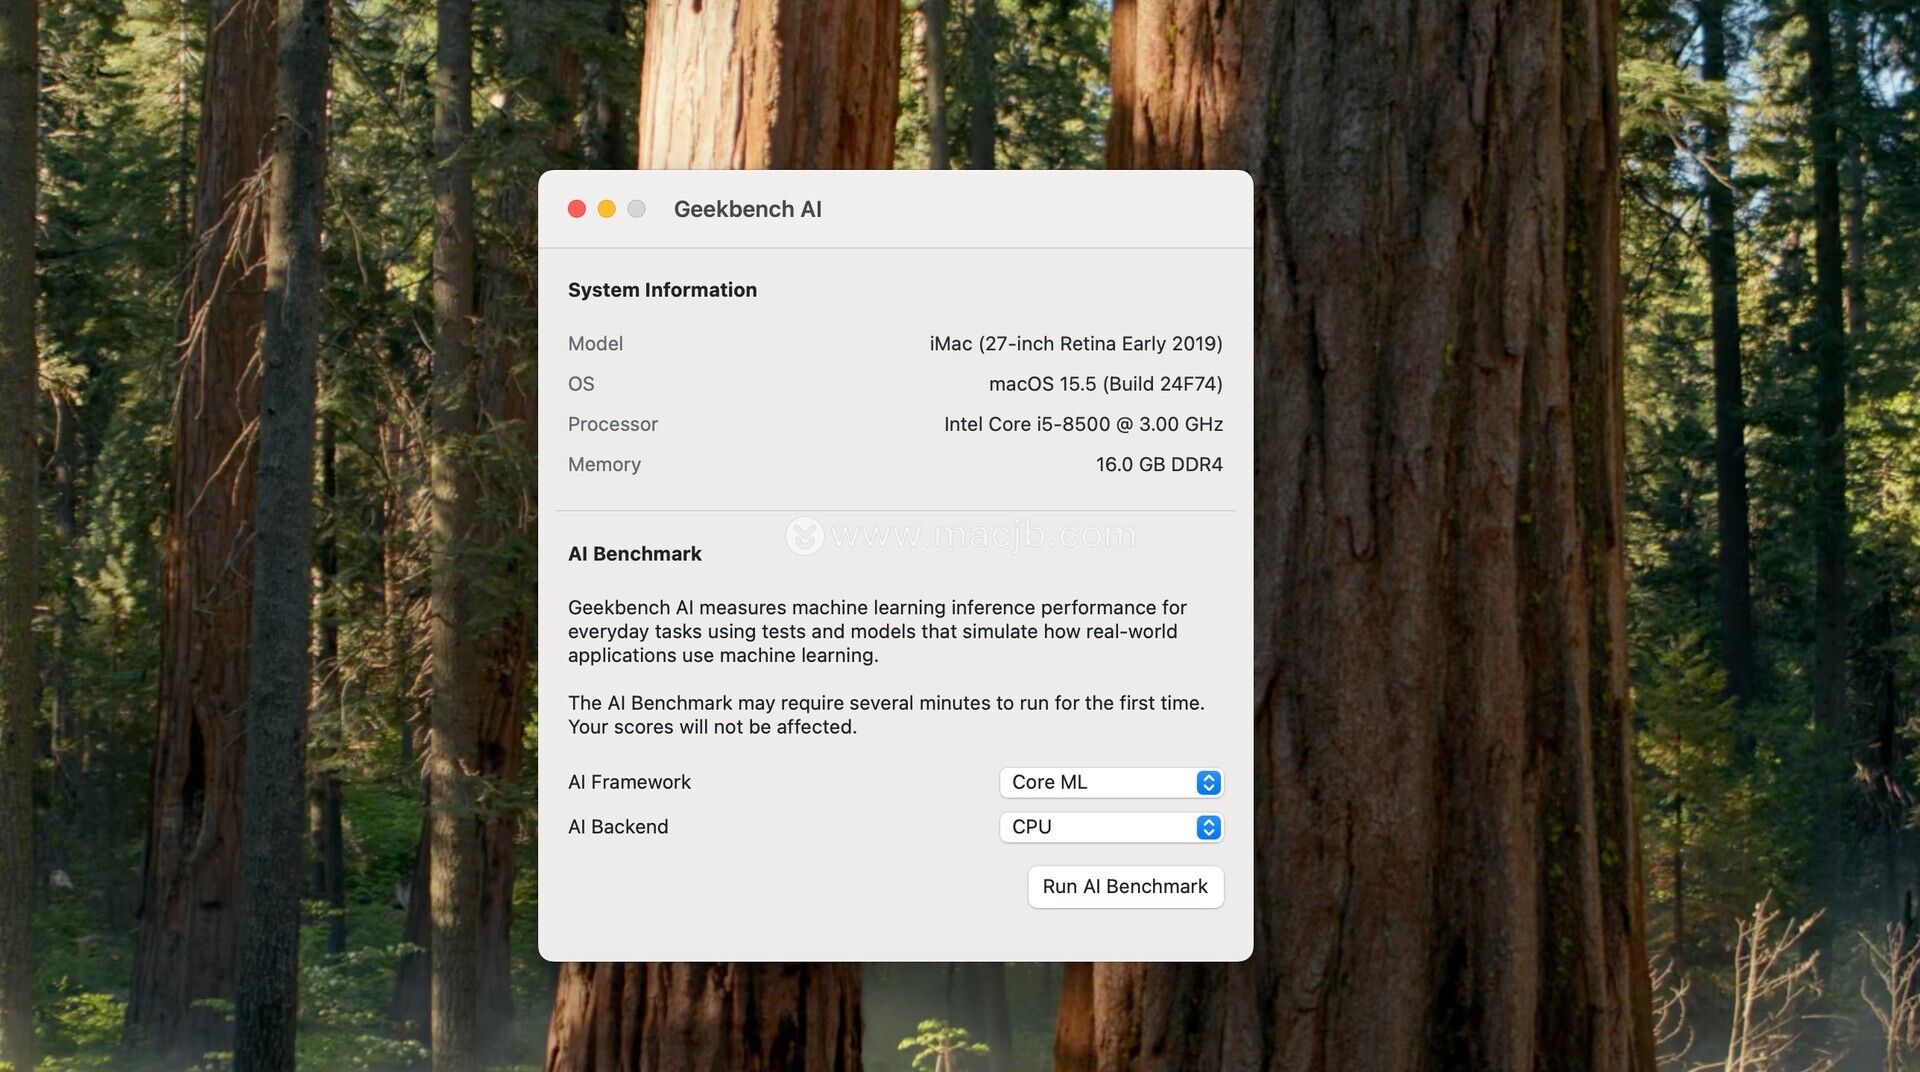Click the AI Backend label
This screenshot has height=1072, width=1920.
tap(618, 827)
